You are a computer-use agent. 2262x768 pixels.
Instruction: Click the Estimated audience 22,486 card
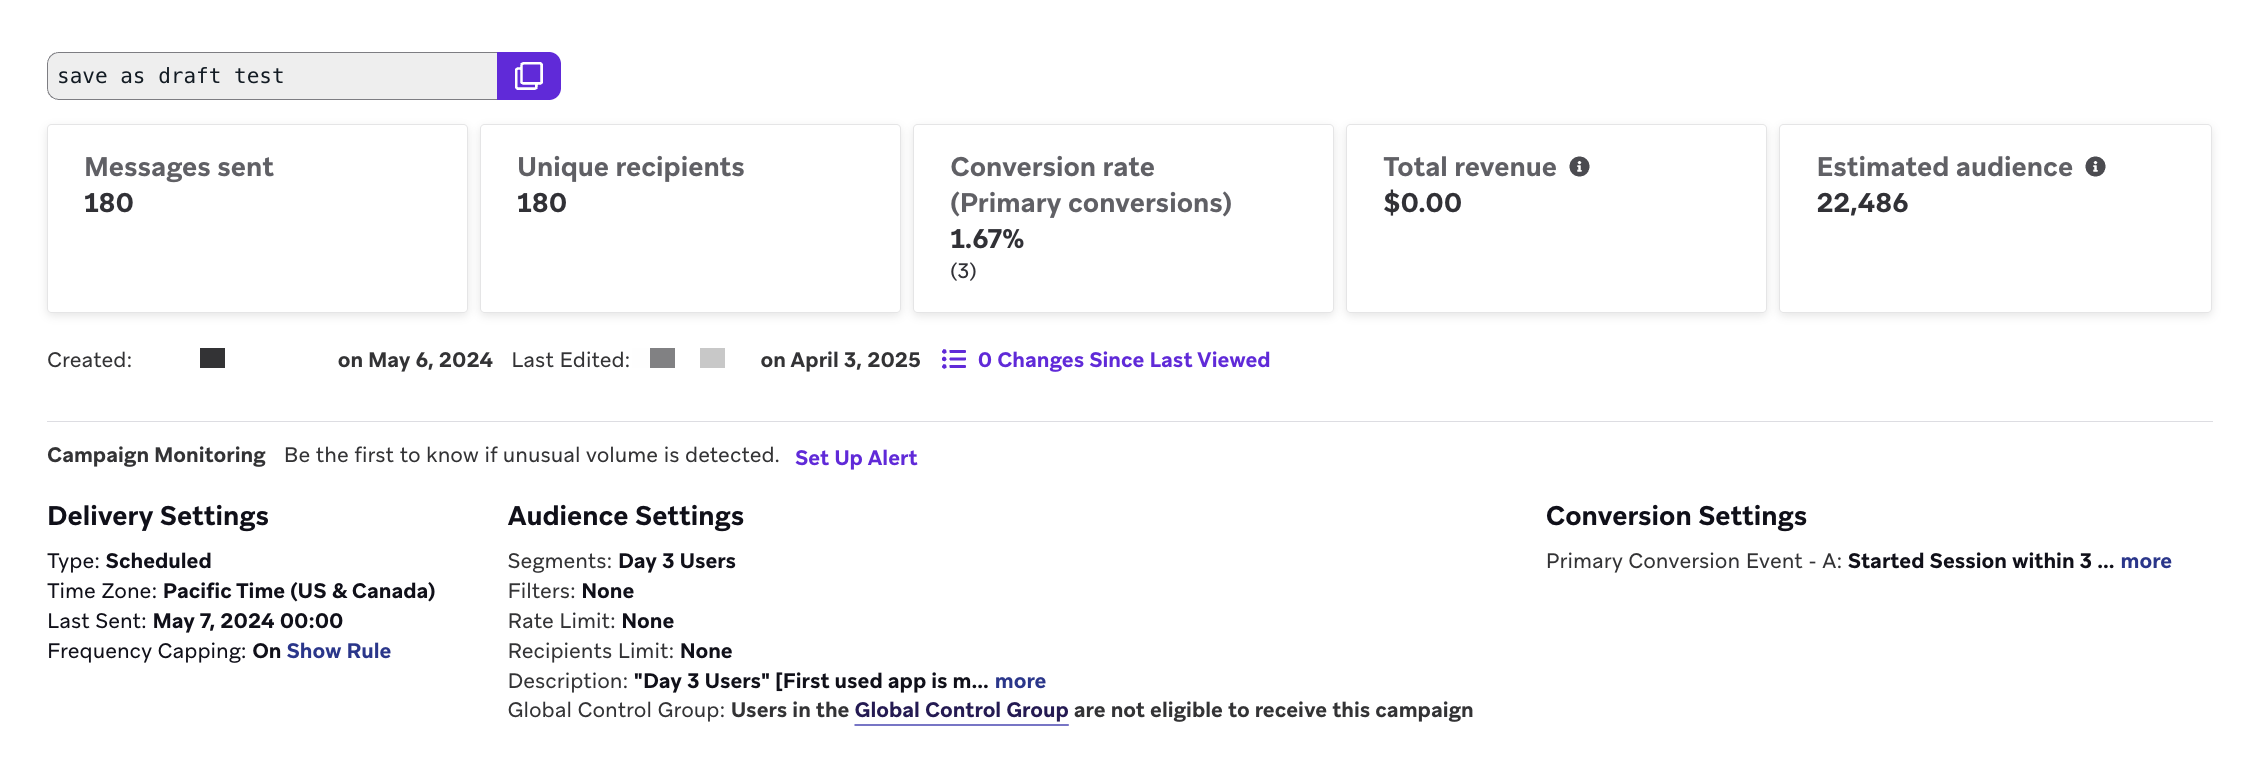[x=1995, y=218]
